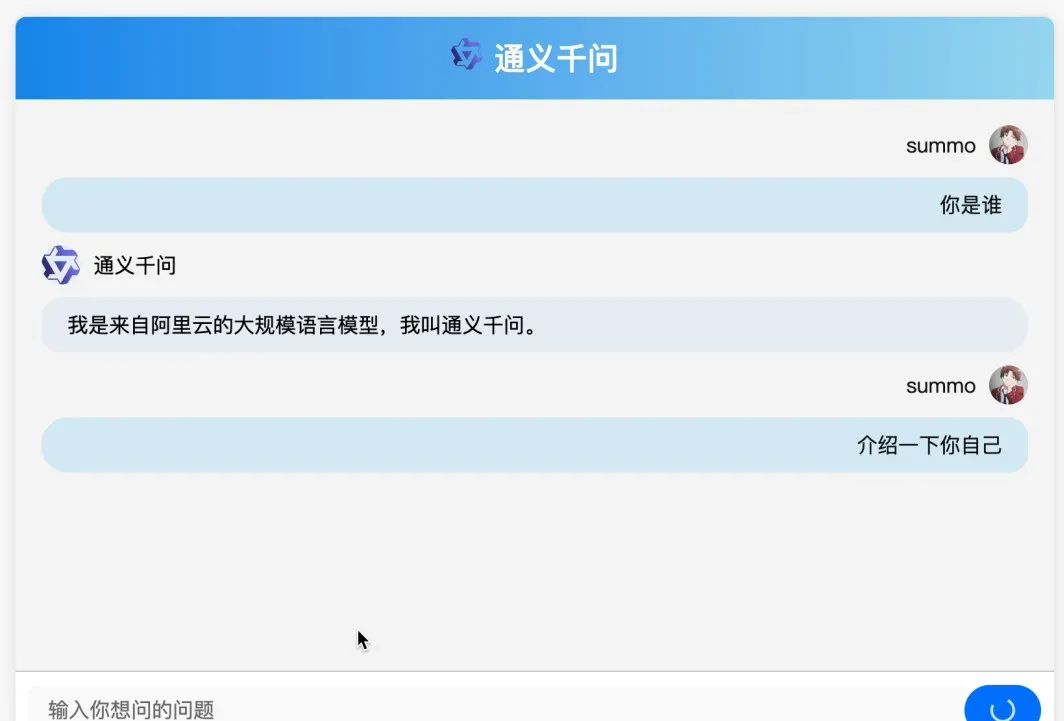Select the reply 我是来自阿里云的大规模语言模型
Viewport: 1064px width, 721px height.
[x=535, y=325]
